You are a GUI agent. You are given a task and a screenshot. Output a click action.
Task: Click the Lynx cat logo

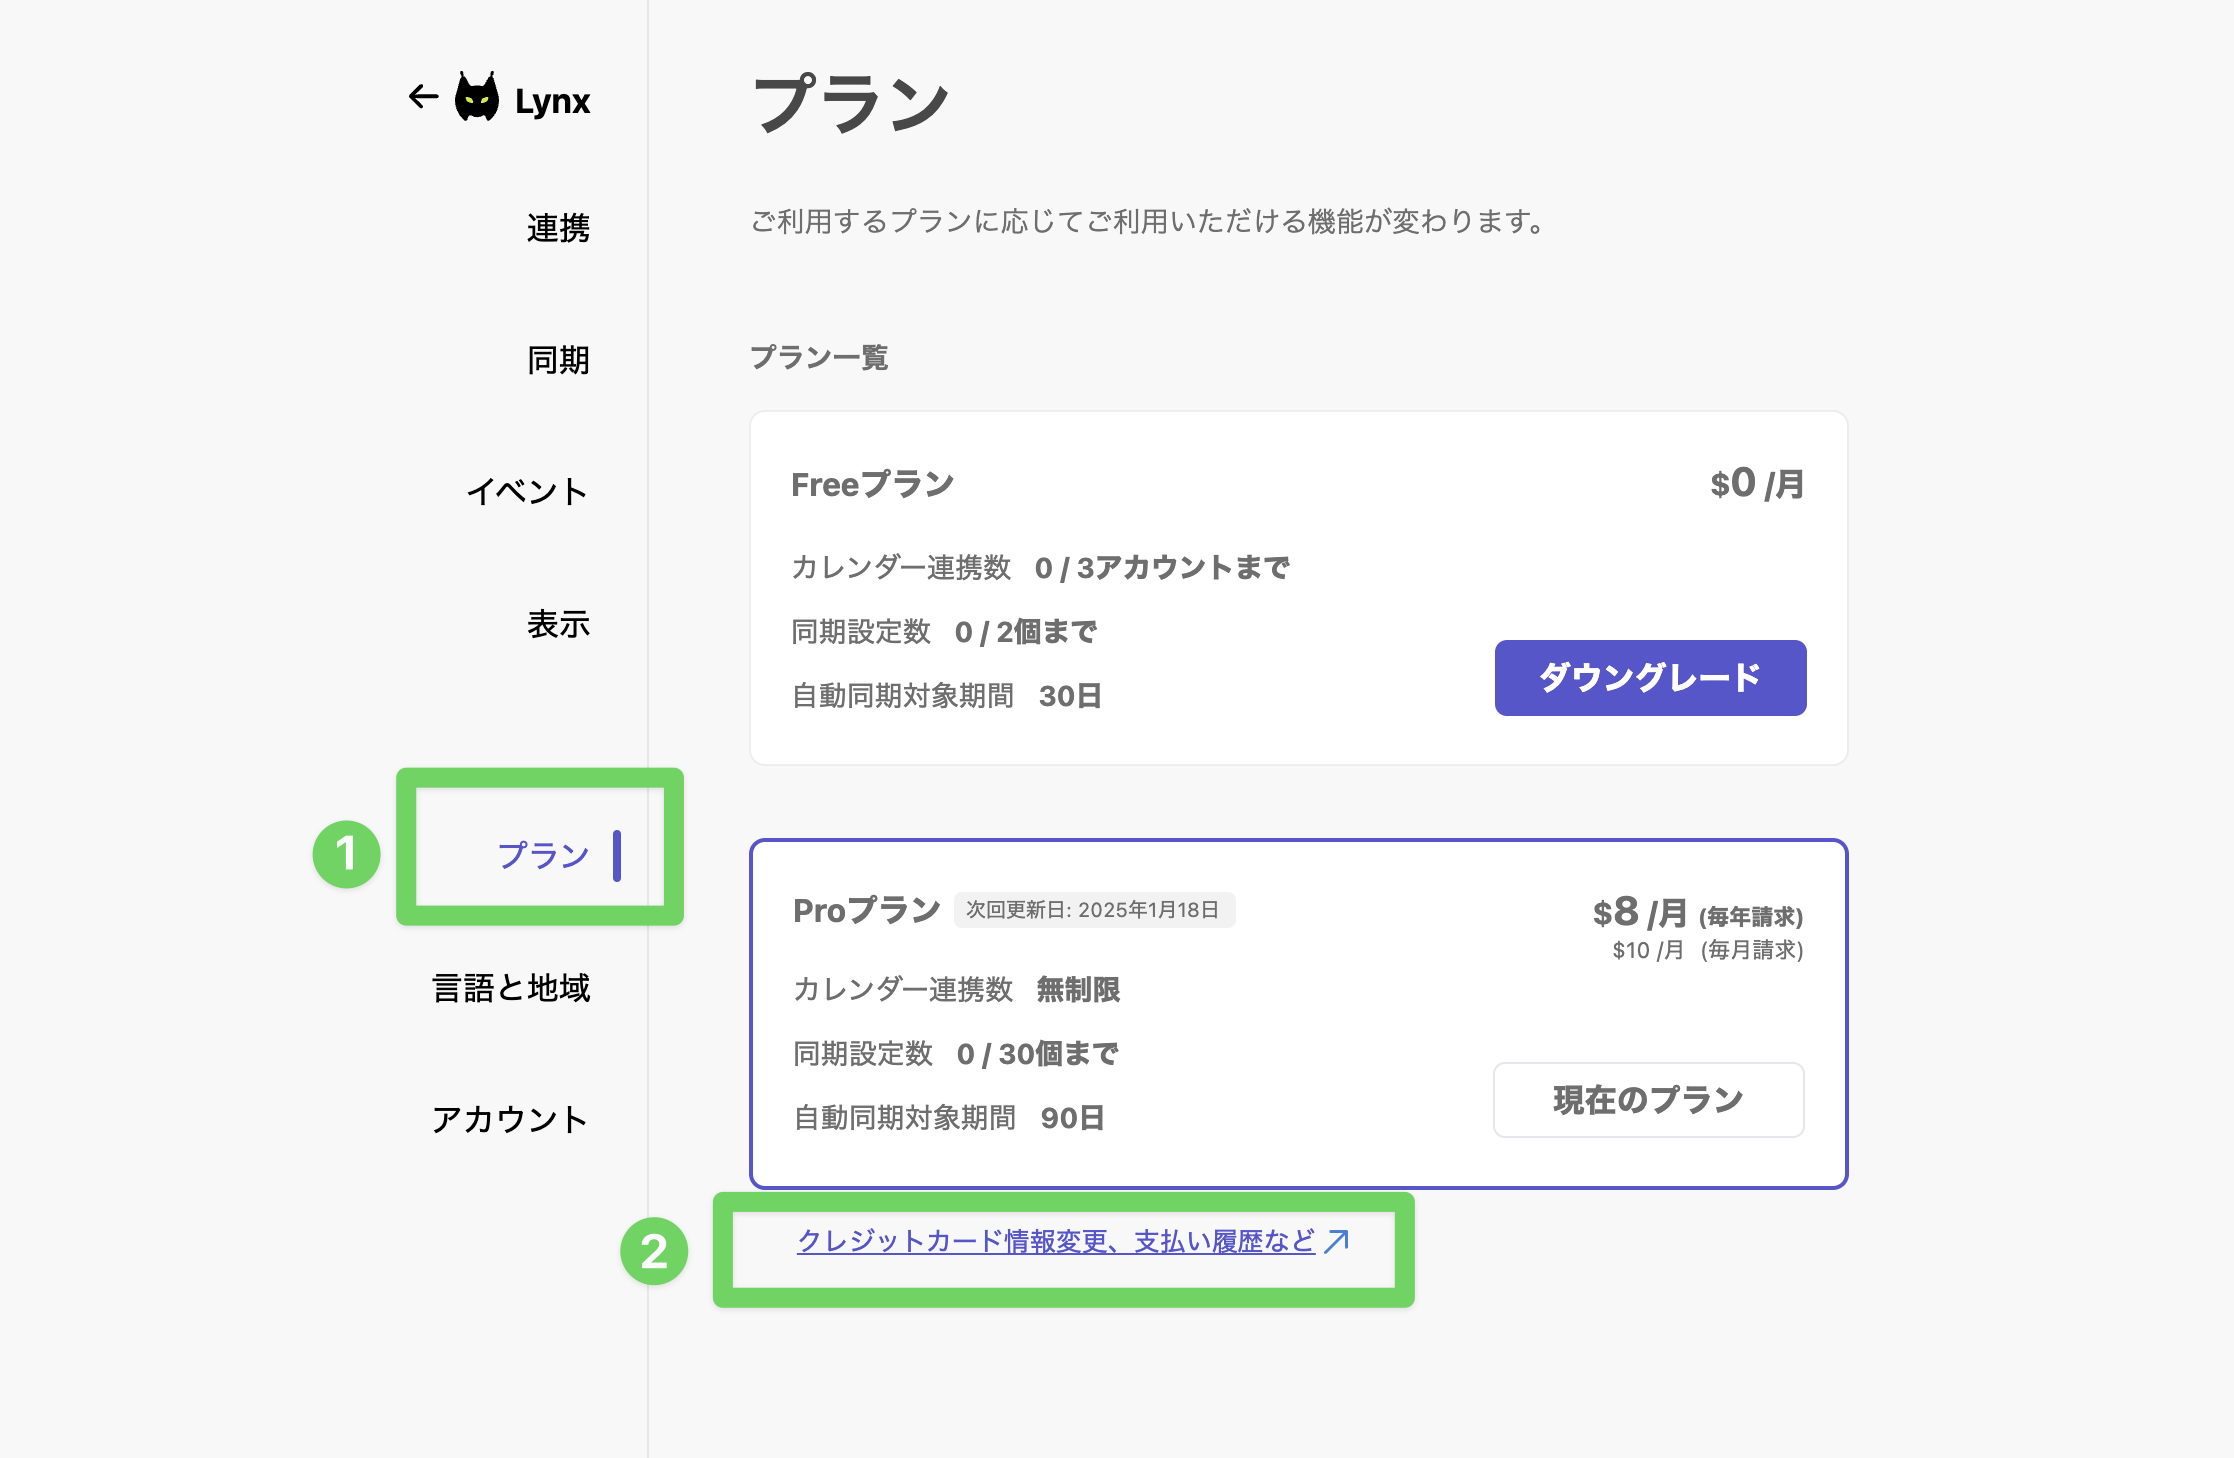477,97
